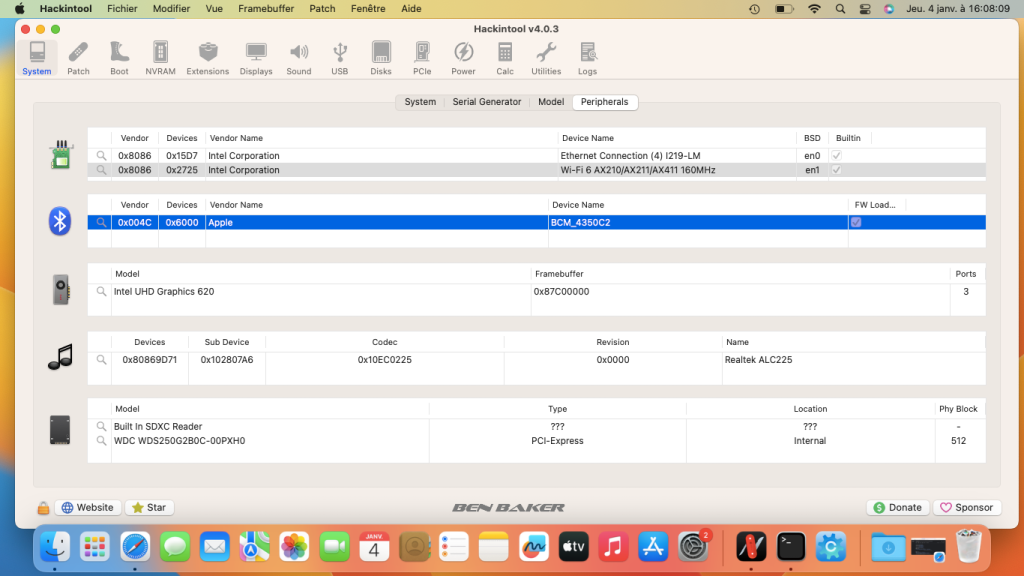Open the Fichier menu
The image size is (1024, 576).
pyautogui.click(x=122, y=8)
